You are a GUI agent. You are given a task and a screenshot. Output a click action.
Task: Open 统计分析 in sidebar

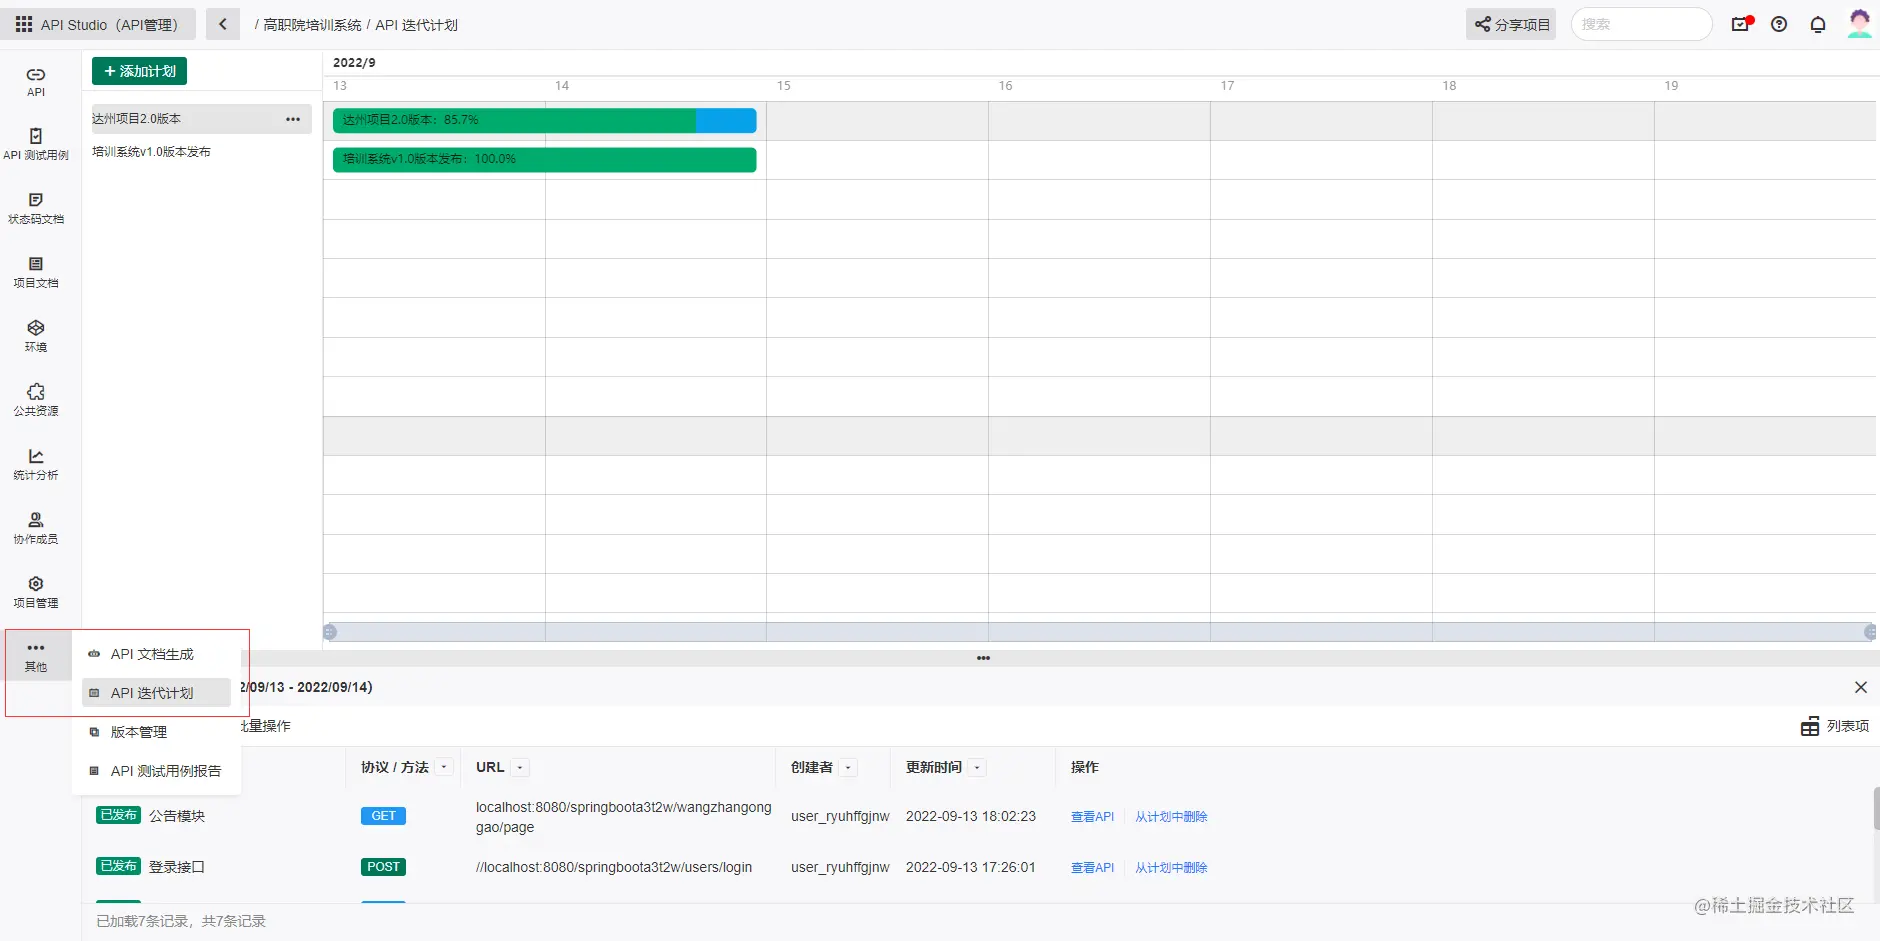(x=36, y=465)
